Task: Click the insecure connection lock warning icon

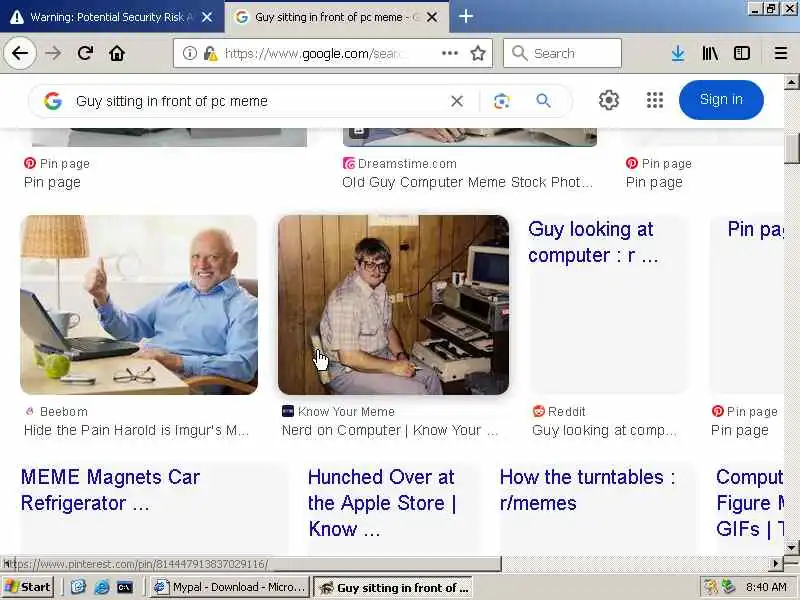Action: 210,53
